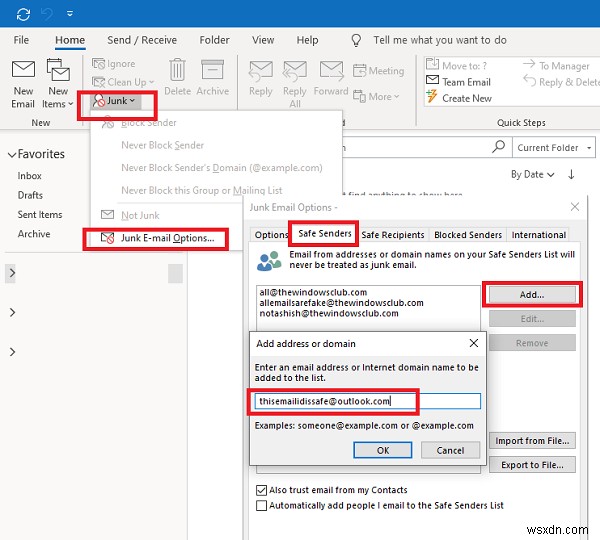Click the Delete trash can icon
600x540 pixels.
(178, 70)
